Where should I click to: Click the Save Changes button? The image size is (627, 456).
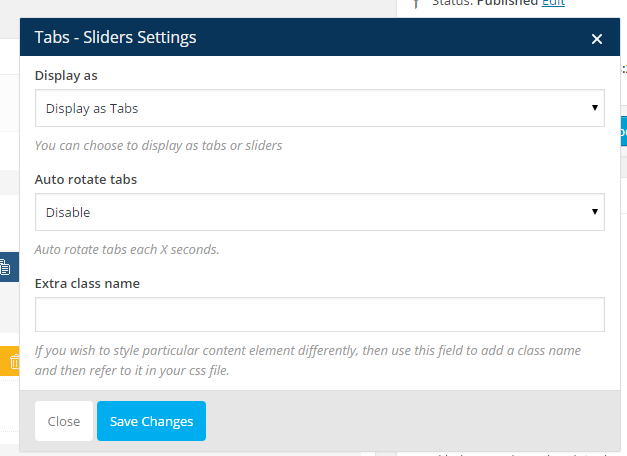151,421
